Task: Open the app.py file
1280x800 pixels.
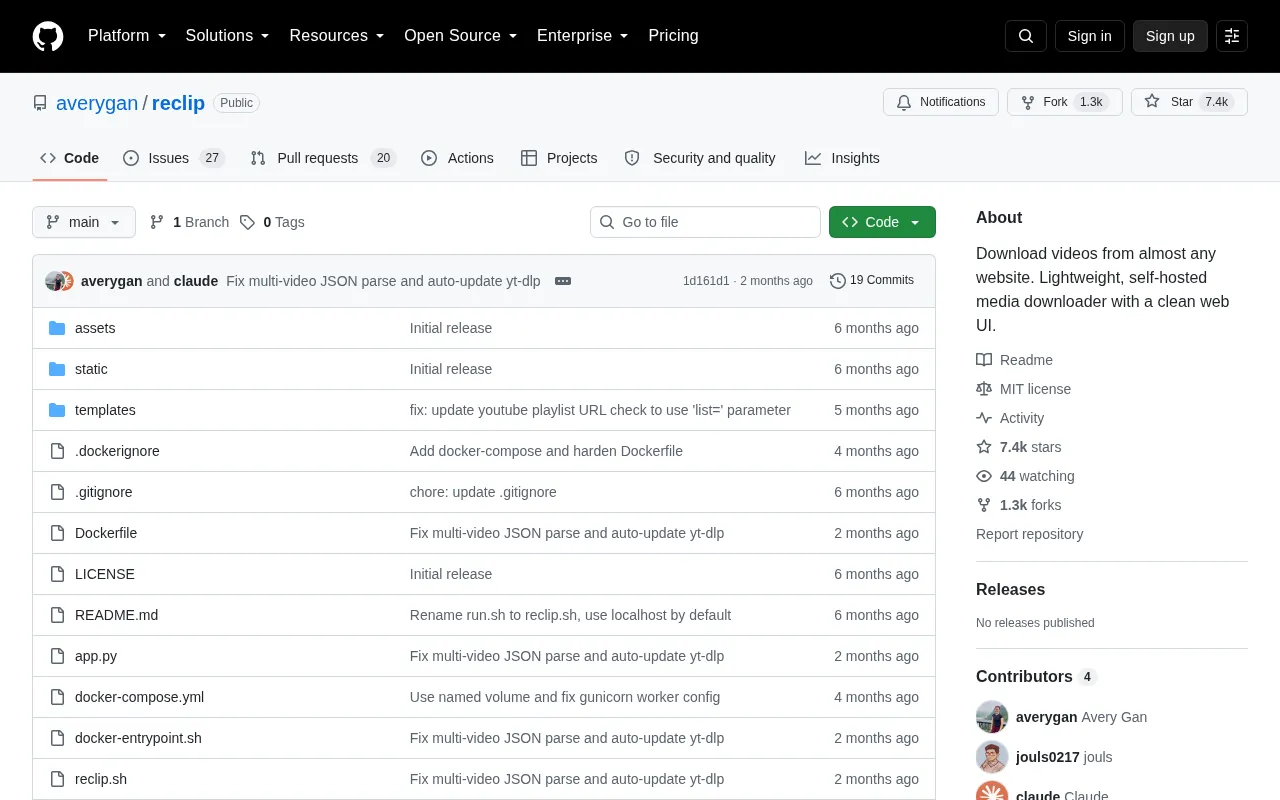Action: (x=96, y=656)
